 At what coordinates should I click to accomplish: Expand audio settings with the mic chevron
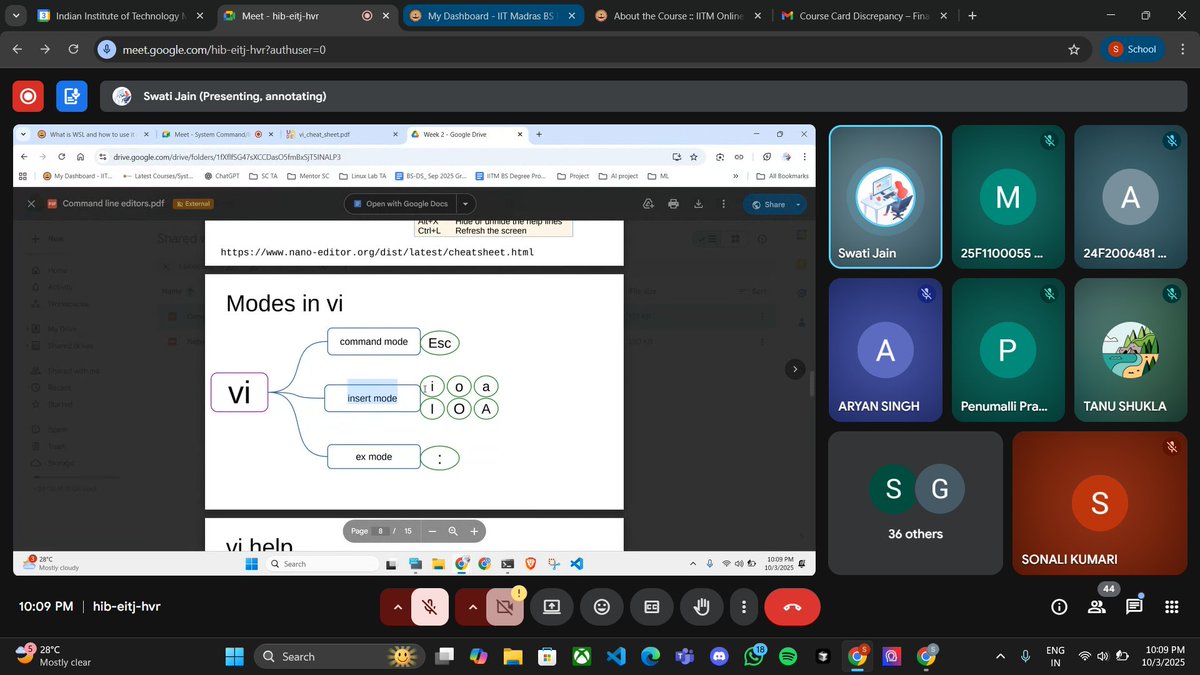[397, 607]
